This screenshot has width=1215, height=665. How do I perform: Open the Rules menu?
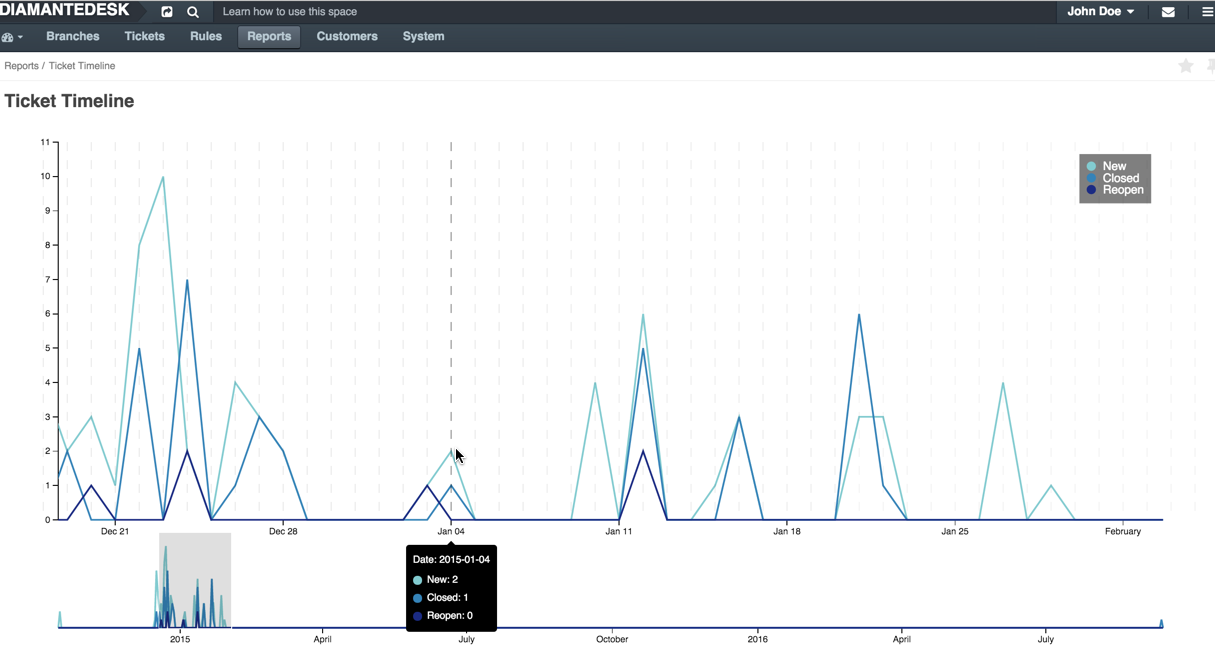tap(206, 36)
